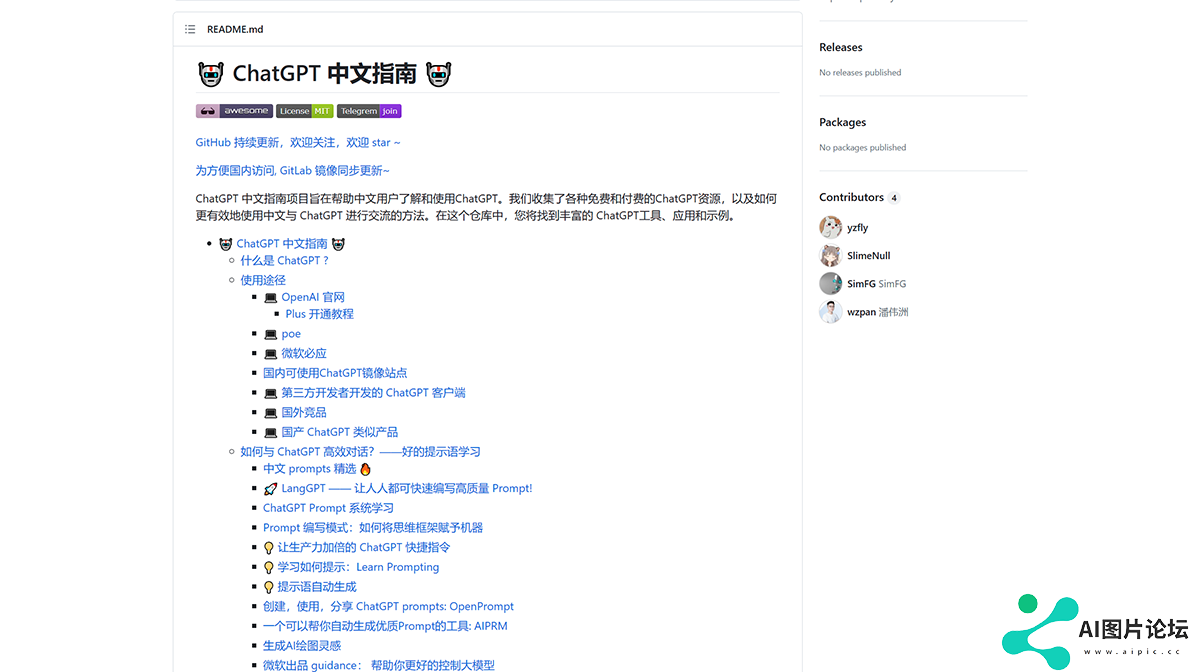Jump to '如何与 ChatGPT 高效对话' section

point(360,452)
